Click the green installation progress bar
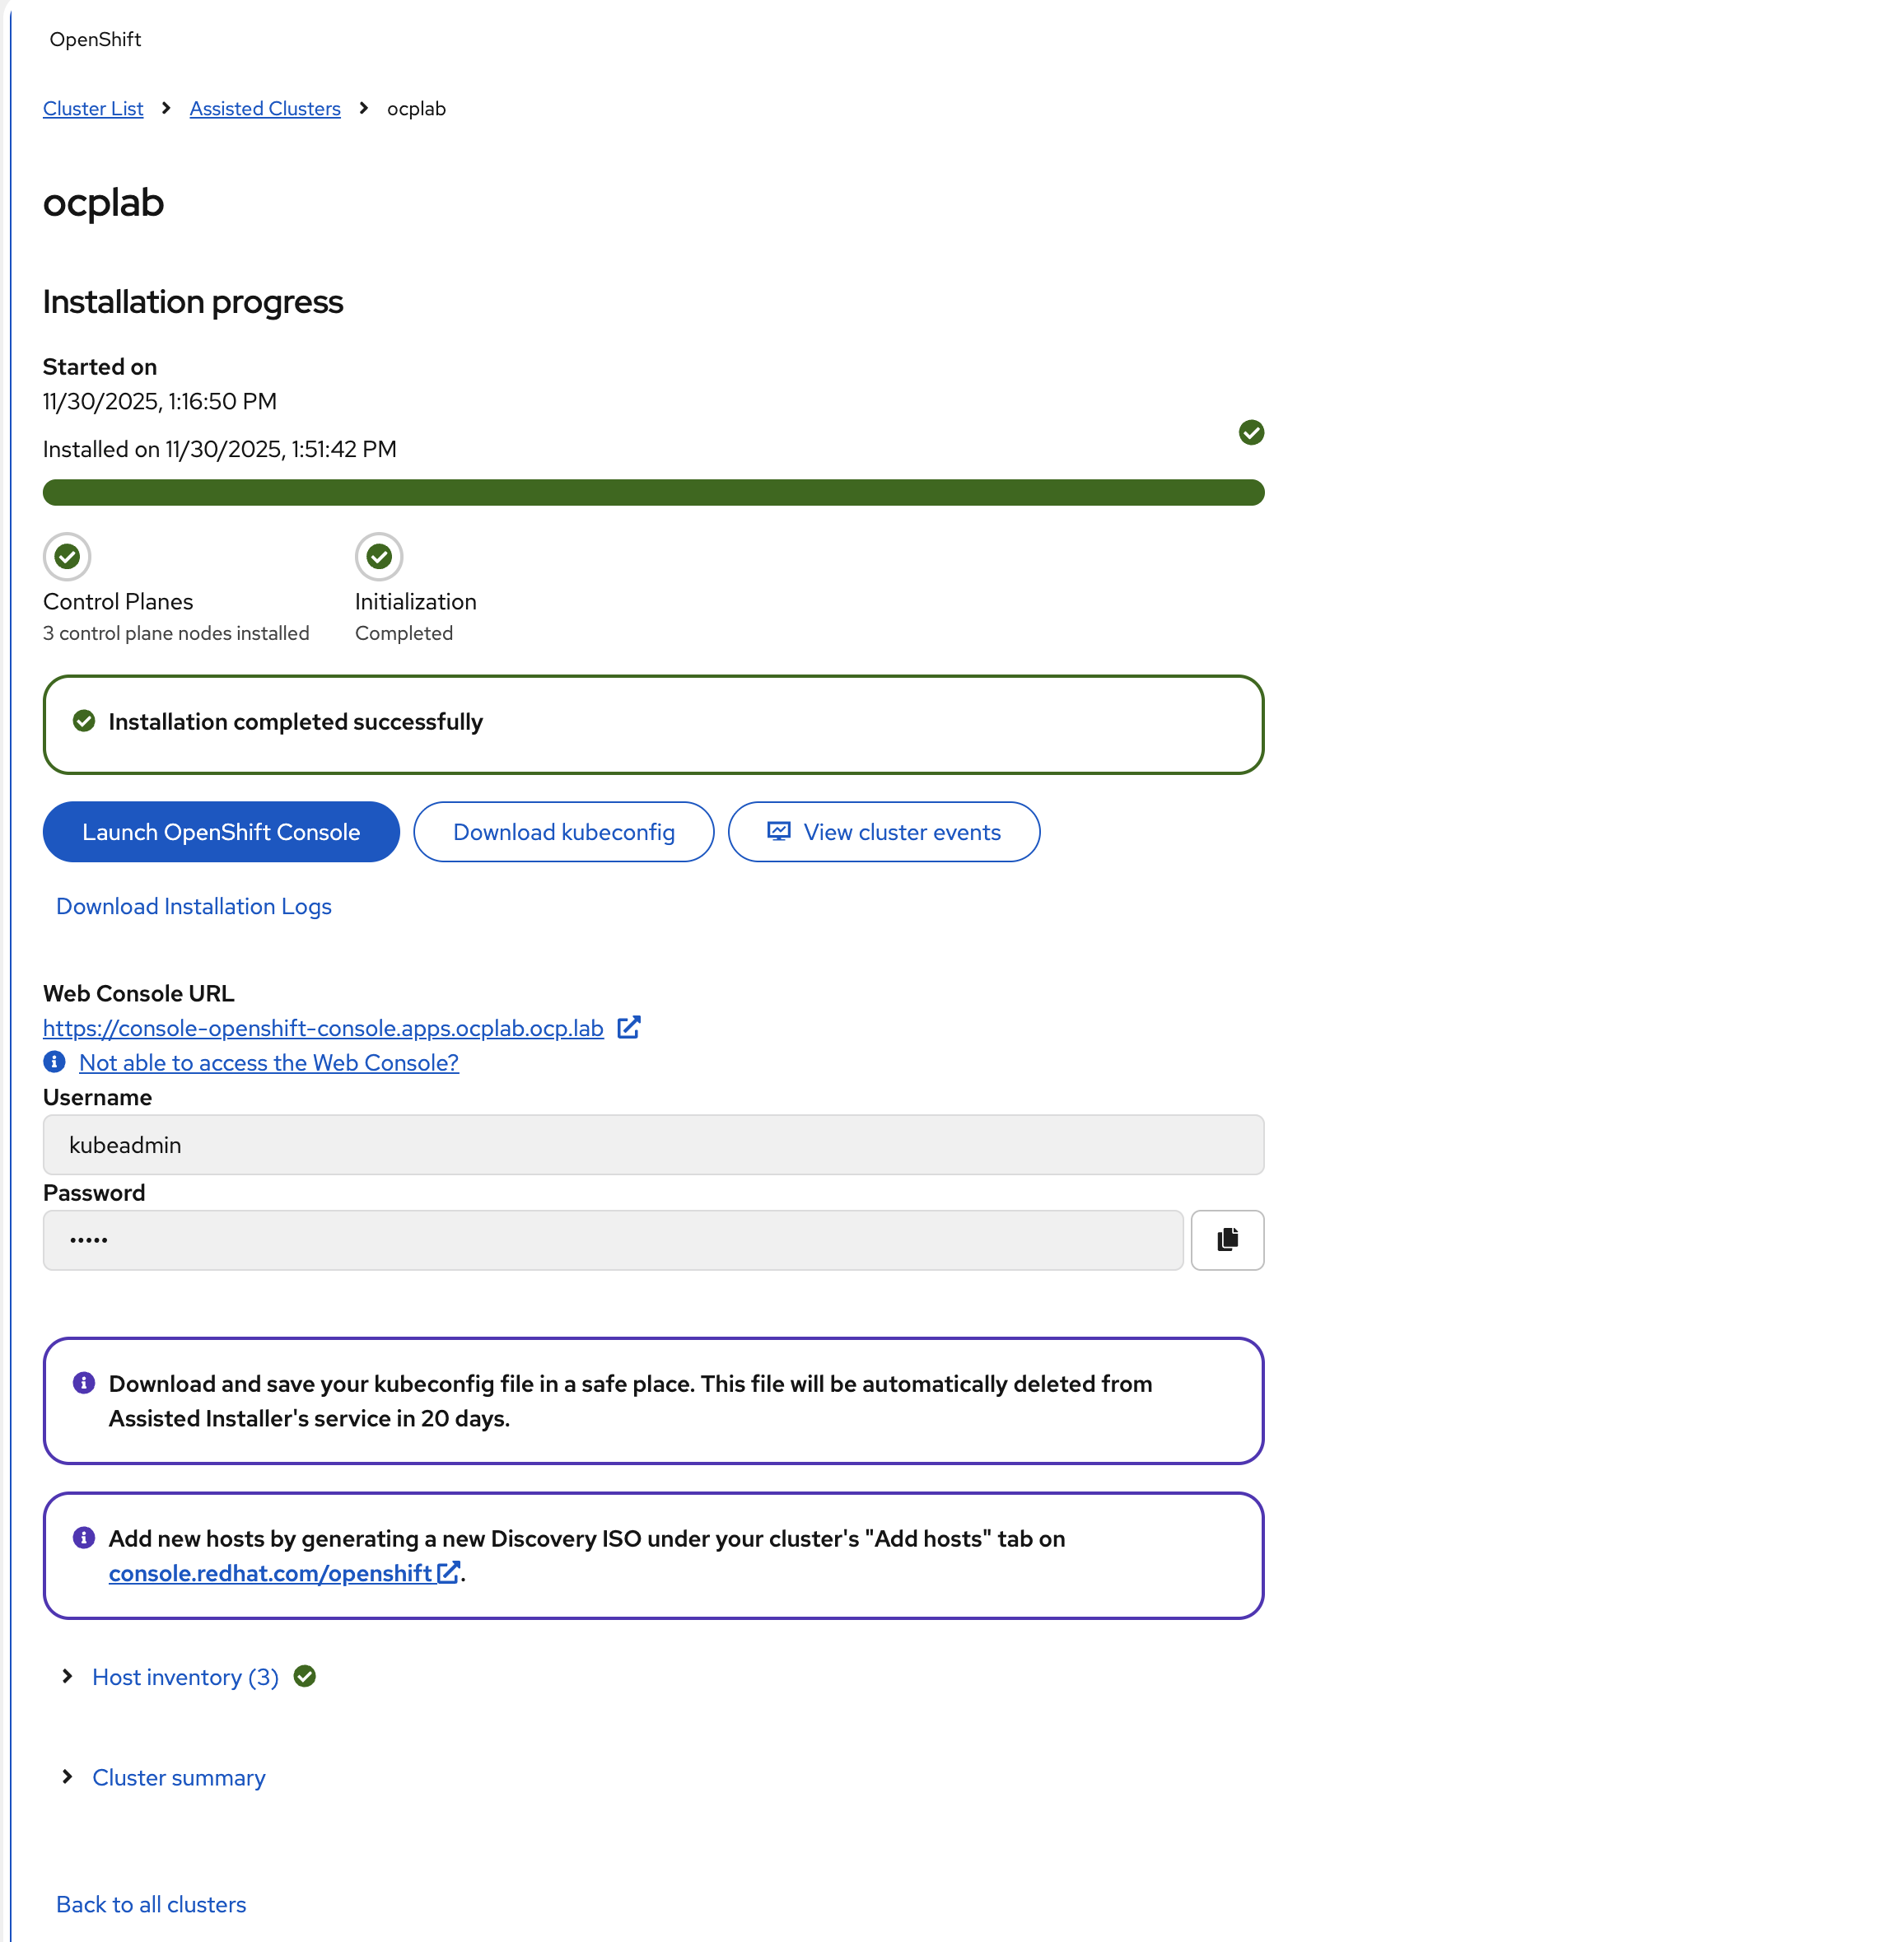Viewport: 1904px width, 1942px height. click(653, 492)
